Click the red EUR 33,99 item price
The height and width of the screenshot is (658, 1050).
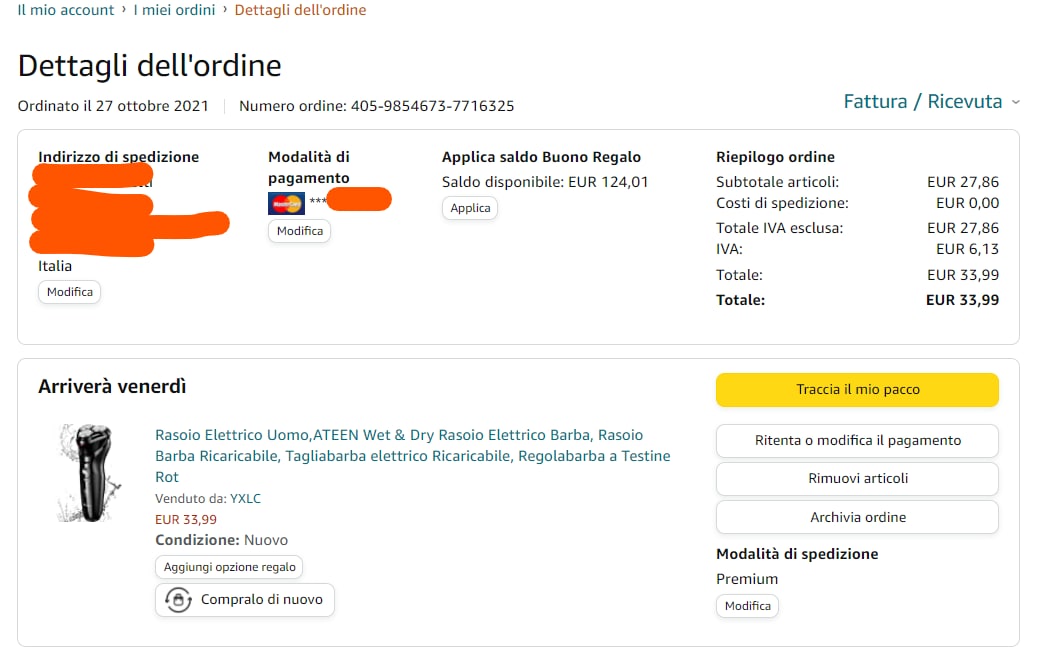point(186,519)
